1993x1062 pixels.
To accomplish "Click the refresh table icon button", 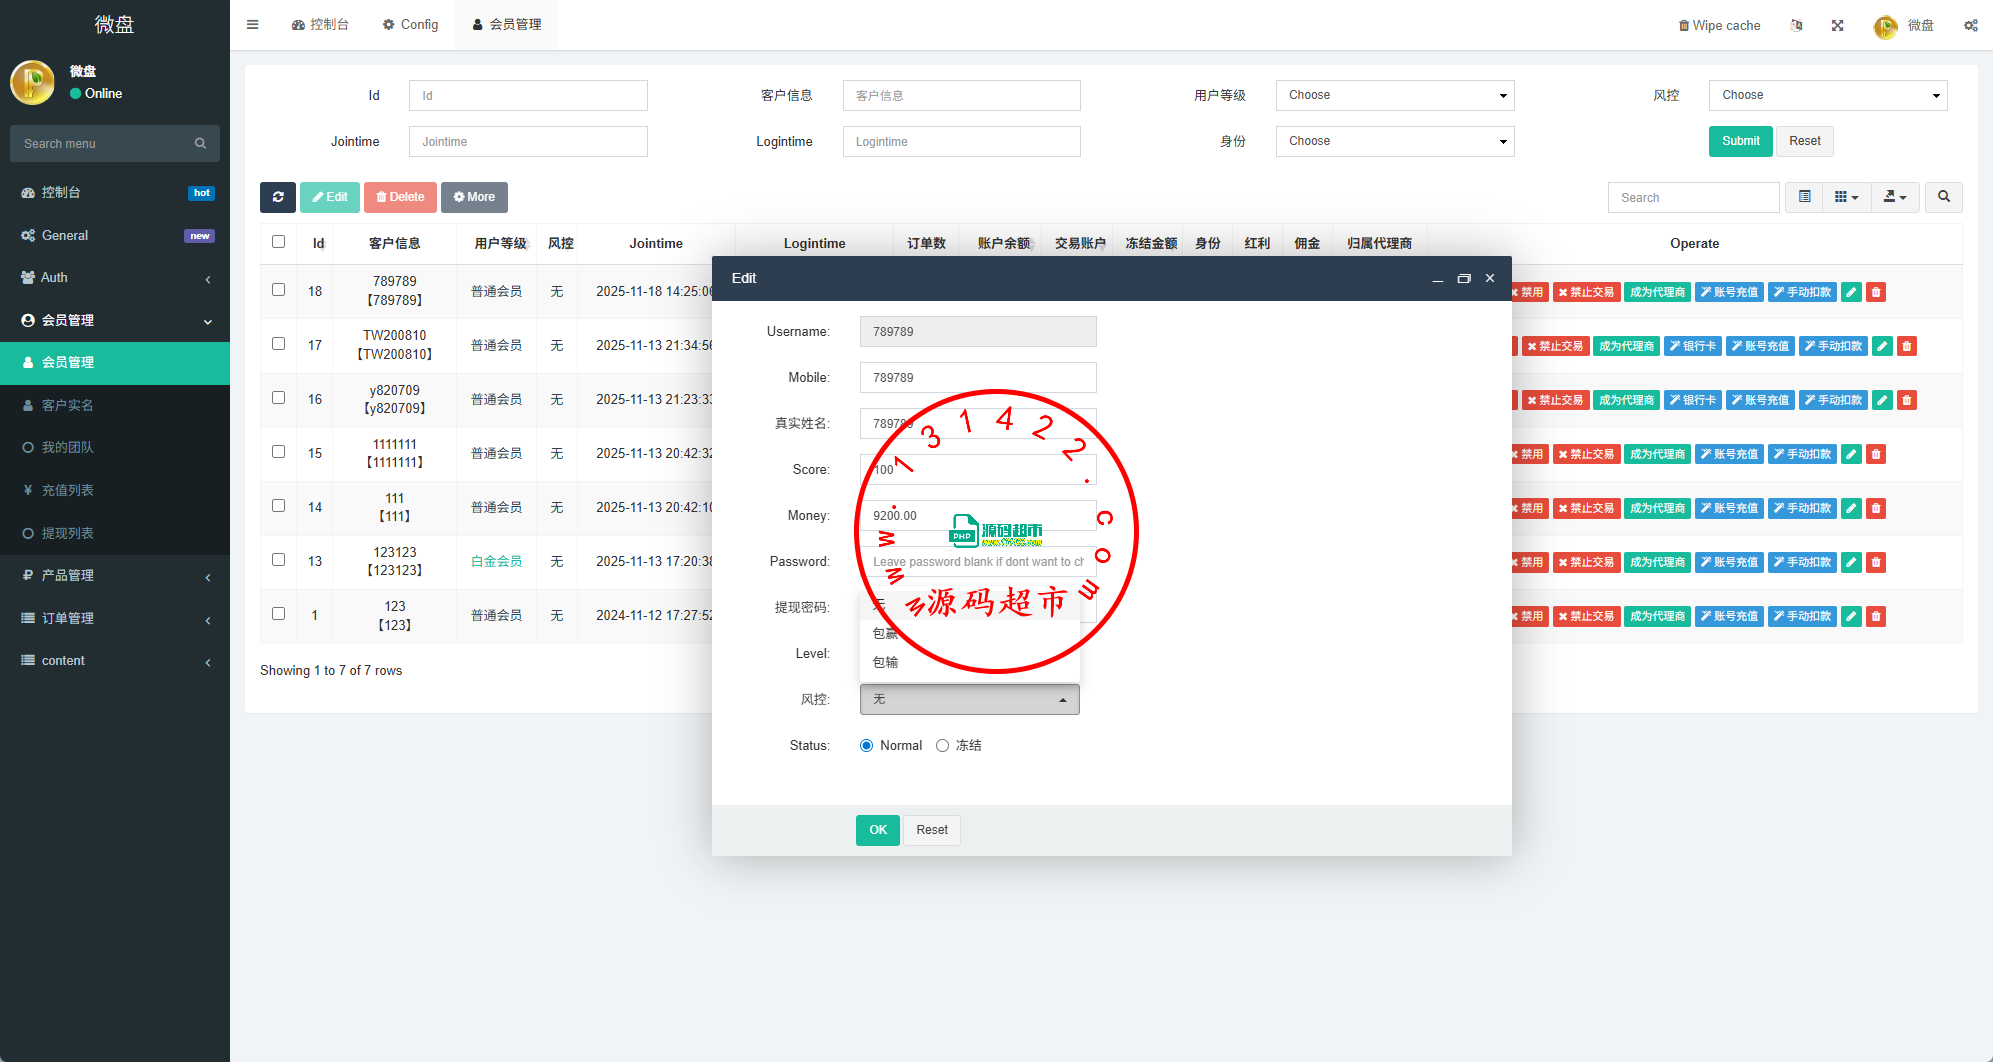I will click(x=277, y=197).
